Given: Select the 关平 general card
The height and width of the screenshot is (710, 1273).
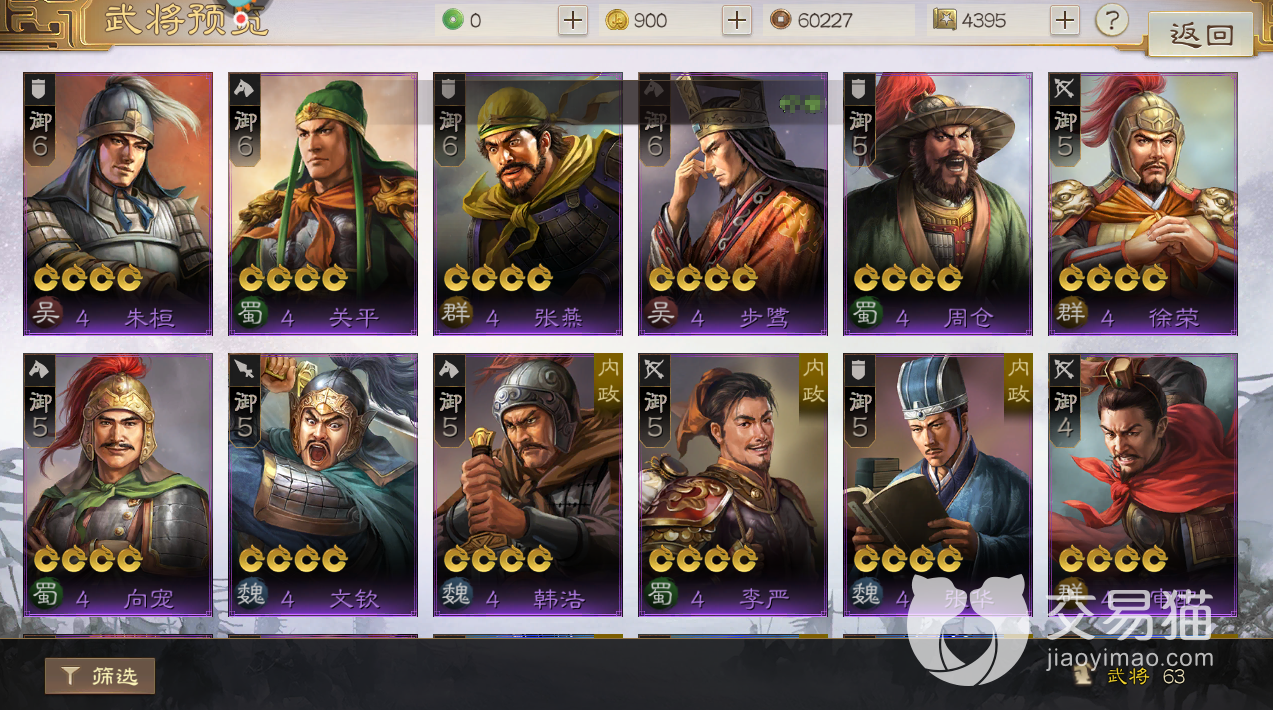Looking at the screenshot, I should point(323,204).
